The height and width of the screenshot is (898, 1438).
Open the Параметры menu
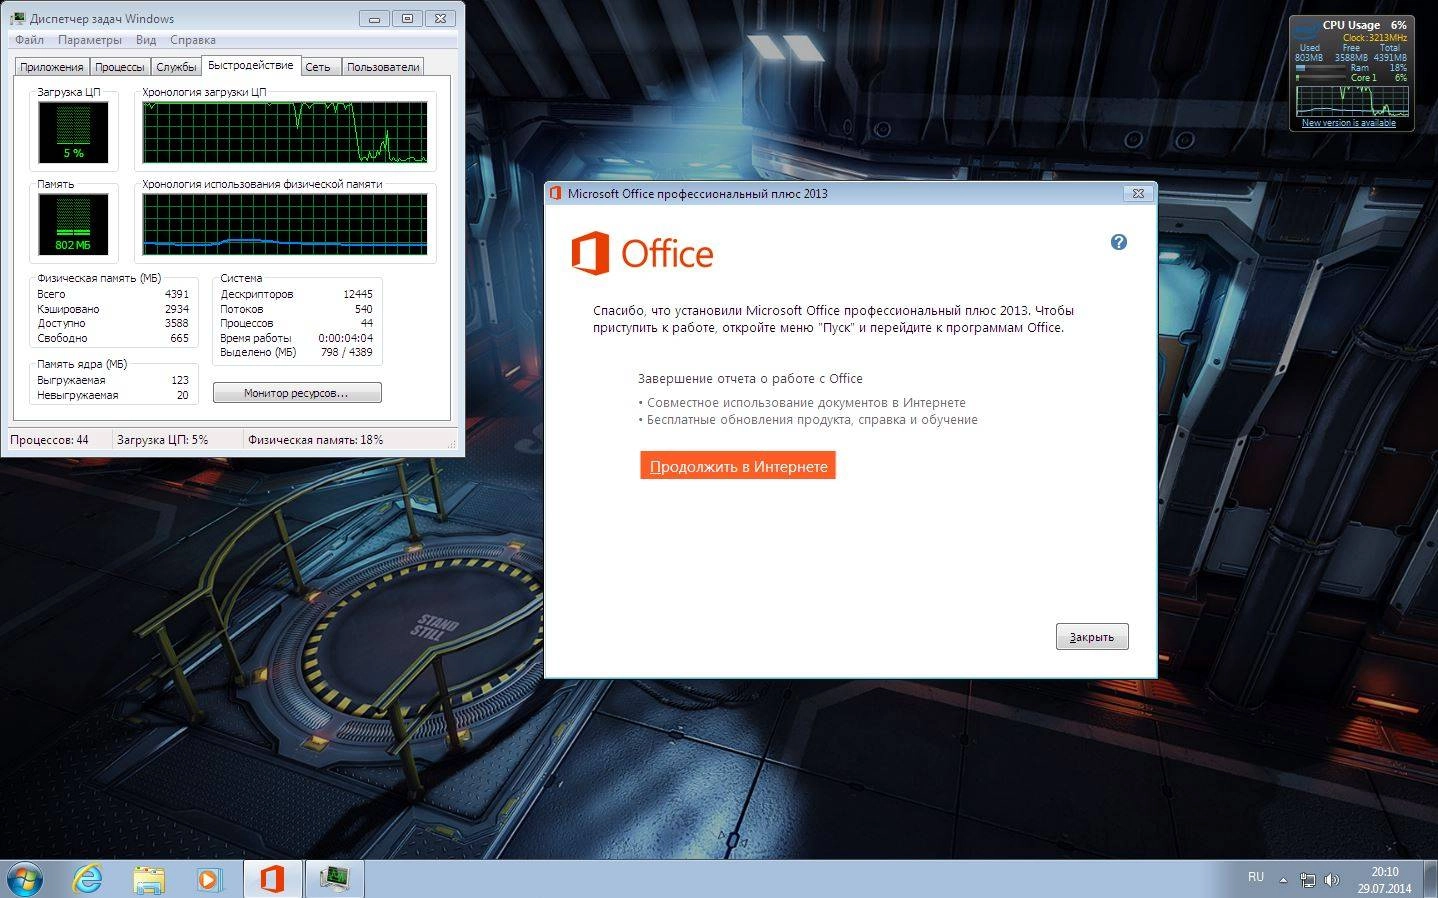point(90,40)
